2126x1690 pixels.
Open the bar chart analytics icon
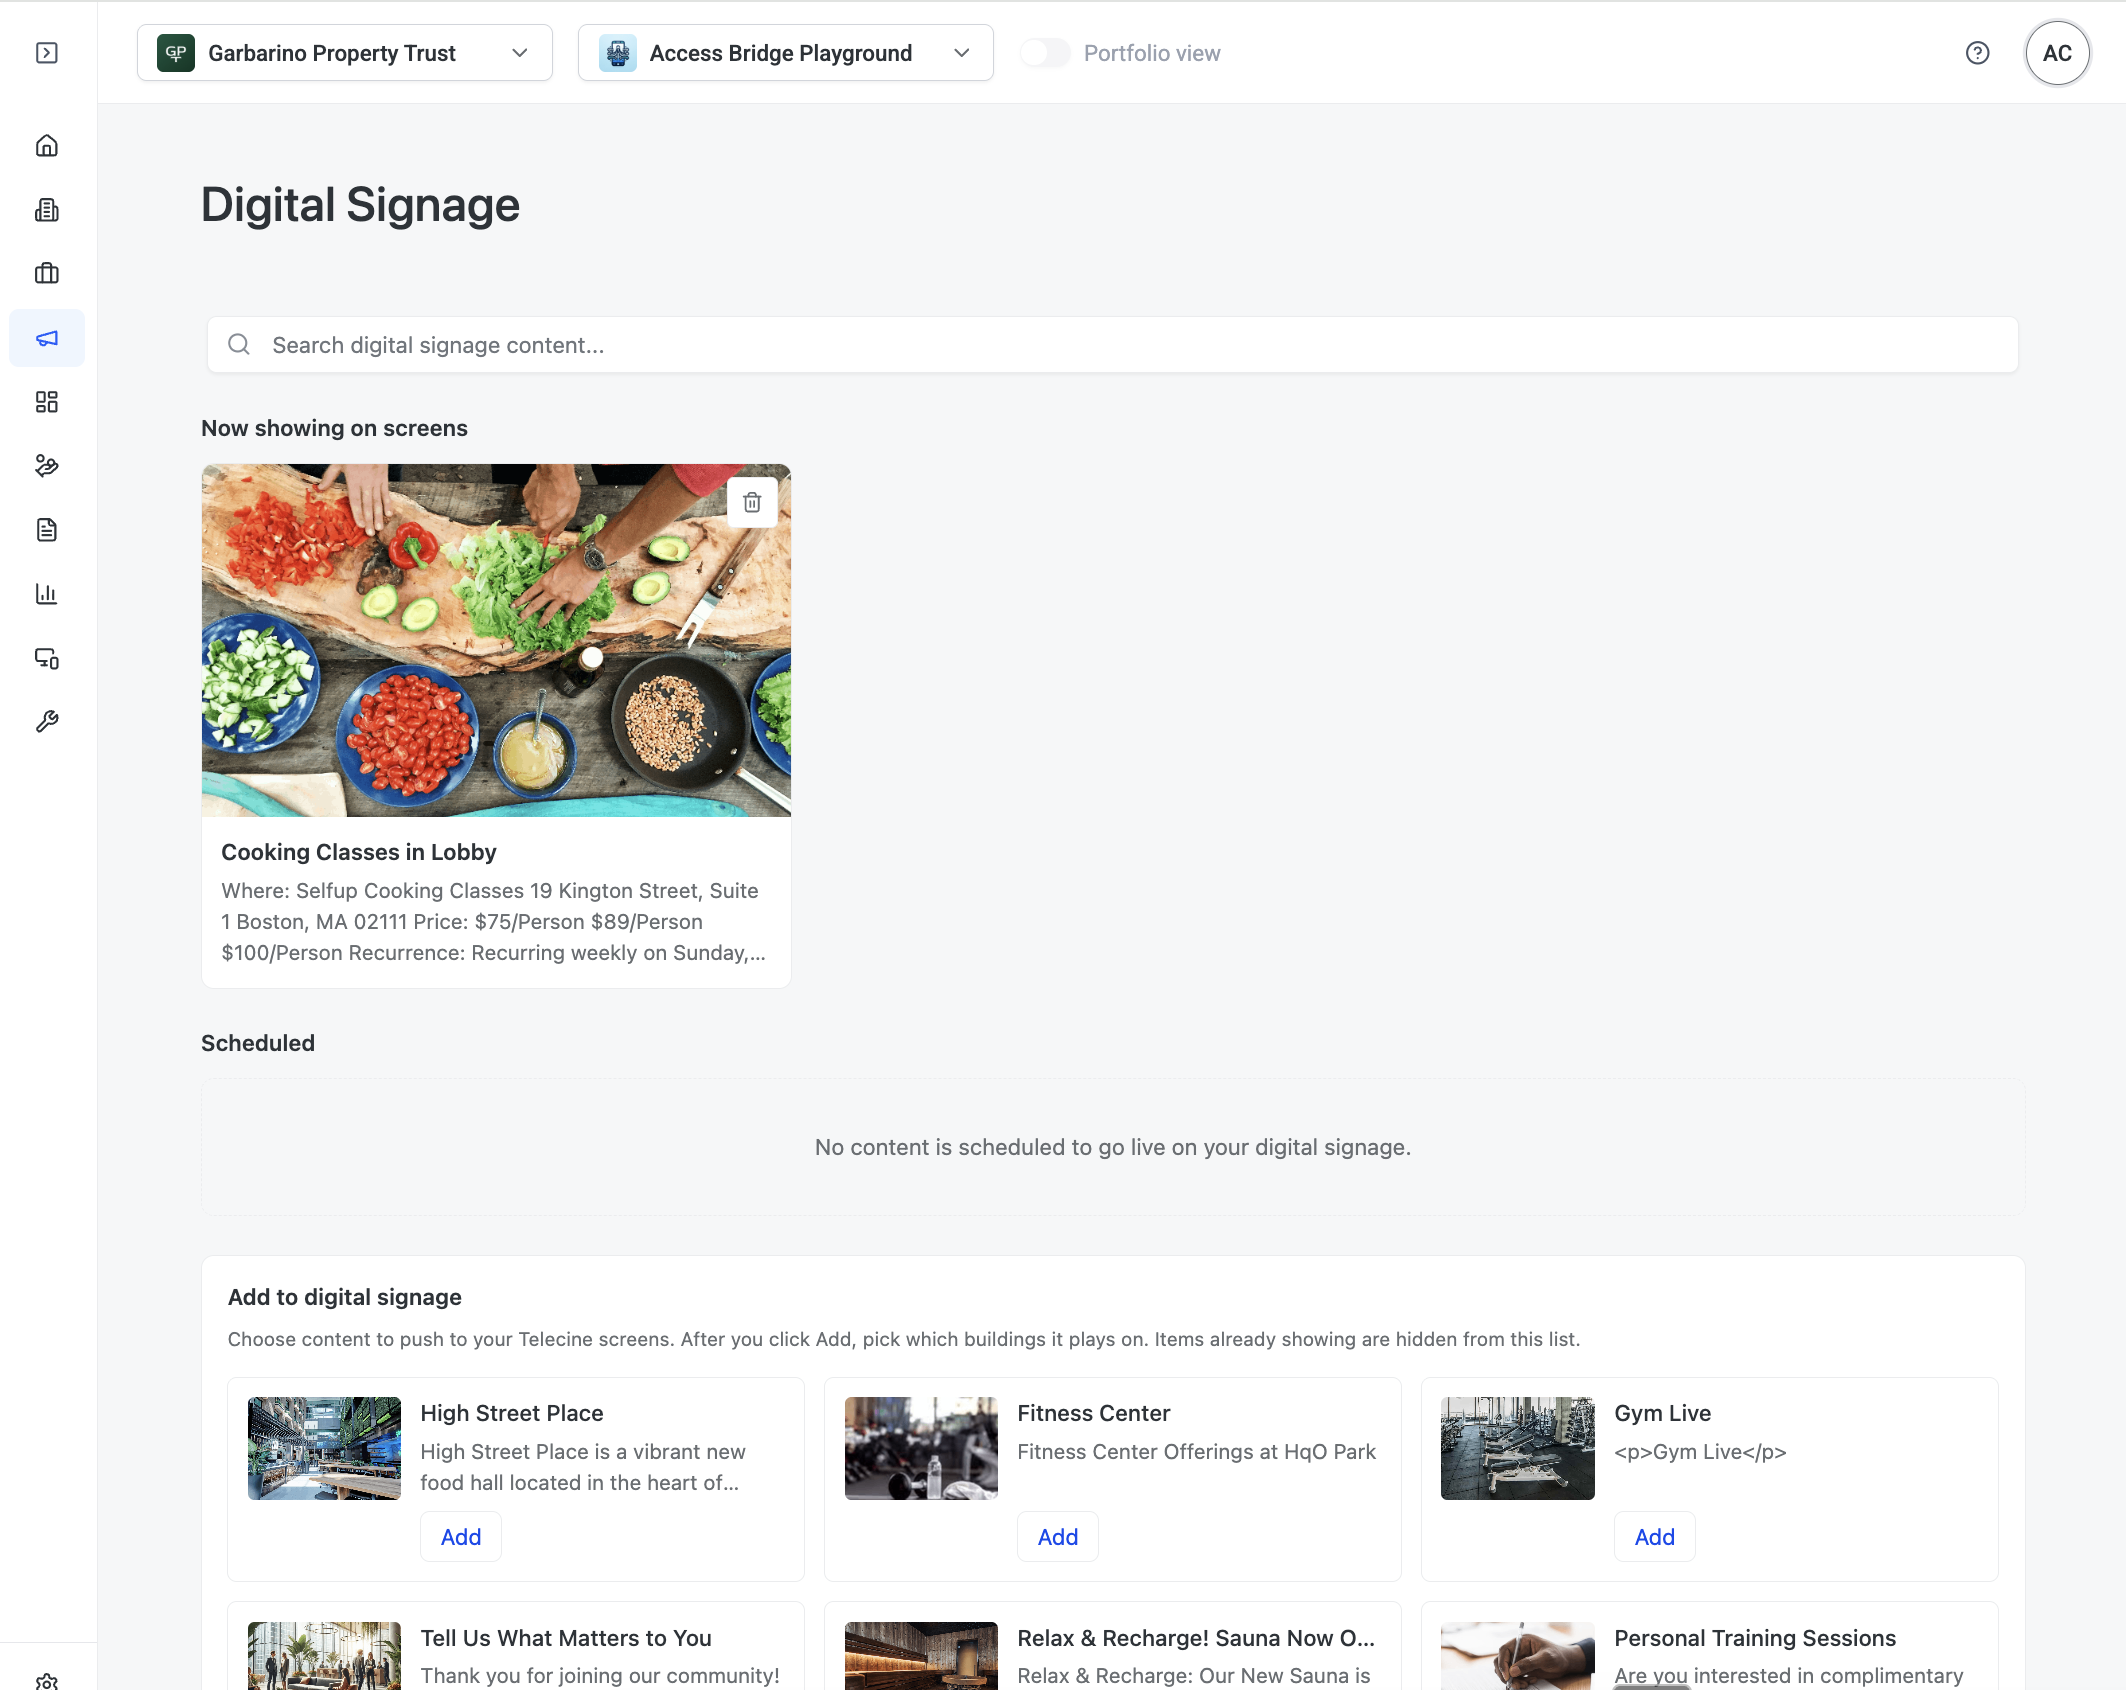tap(47, 594)
